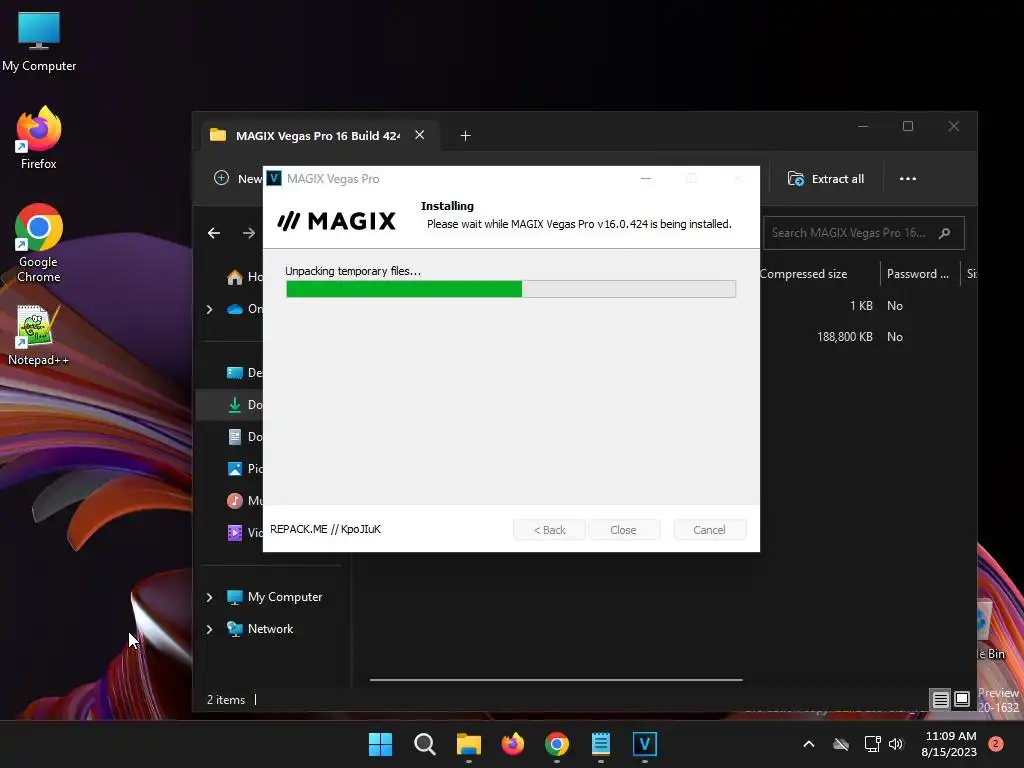Select My Computer in navigation pane
The width and height of the screenshot is (1024, 768).
click(274, 597)
